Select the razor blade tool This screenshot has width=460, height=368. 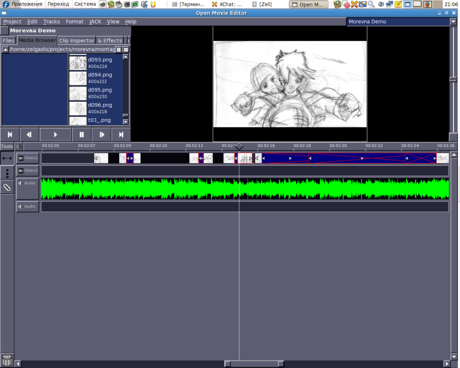7,187
